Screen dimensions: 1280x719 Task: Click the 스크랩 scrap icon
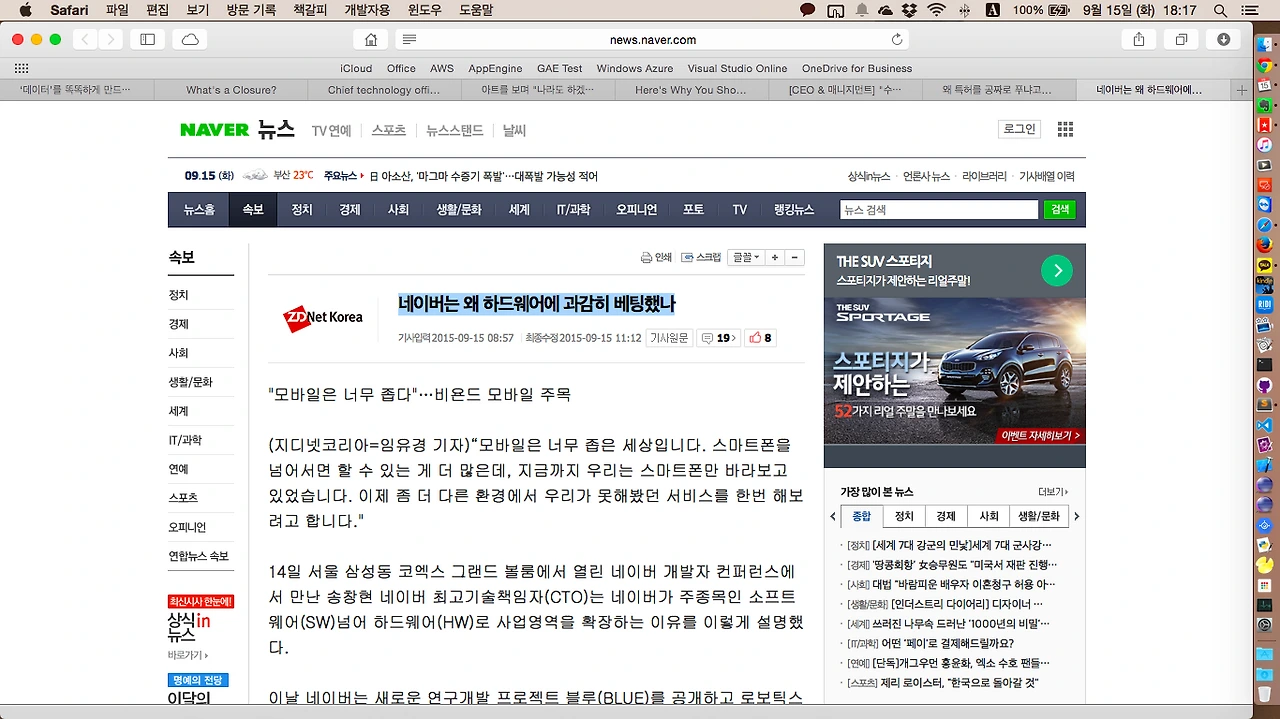(701, 257)
